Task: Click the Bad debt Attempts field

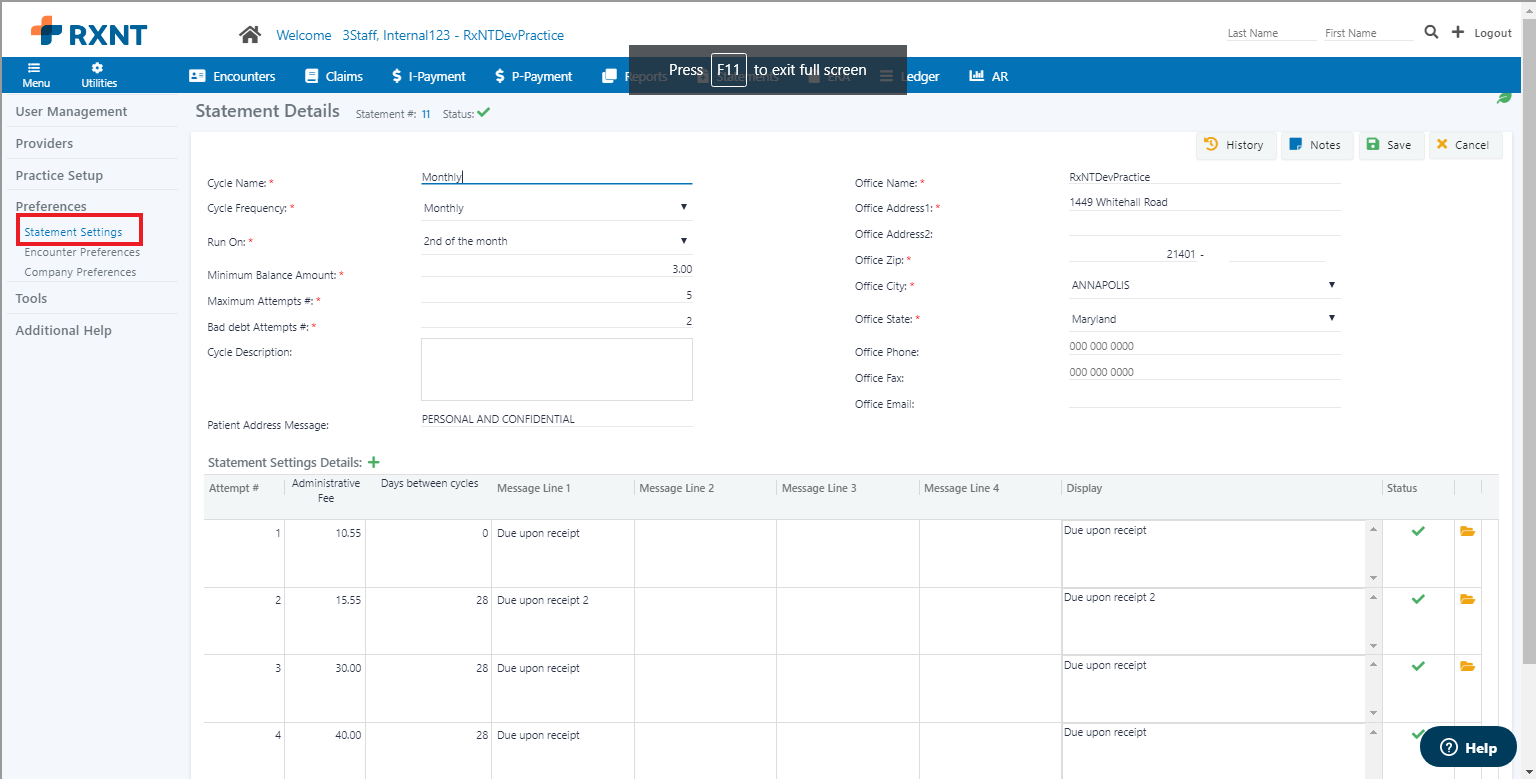Action: pos(557,321)
